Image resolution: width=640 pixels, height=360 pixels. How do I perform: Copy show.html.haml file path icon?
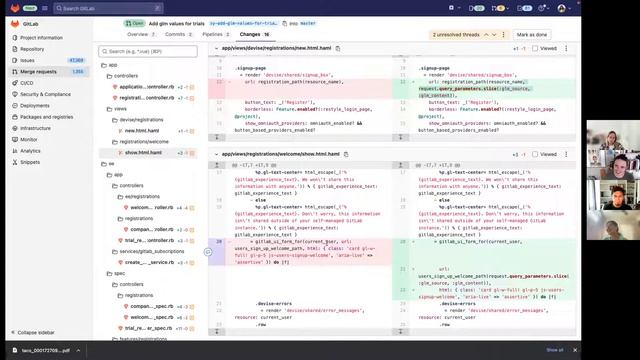pyautogui.click(x=346, y=154)
